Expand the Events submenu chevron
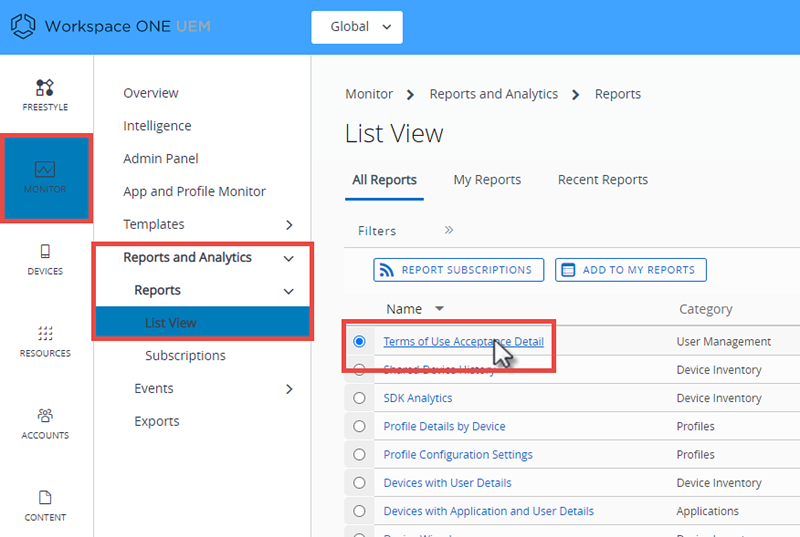Screen dimensions: 800x537 tap(289, 389)
